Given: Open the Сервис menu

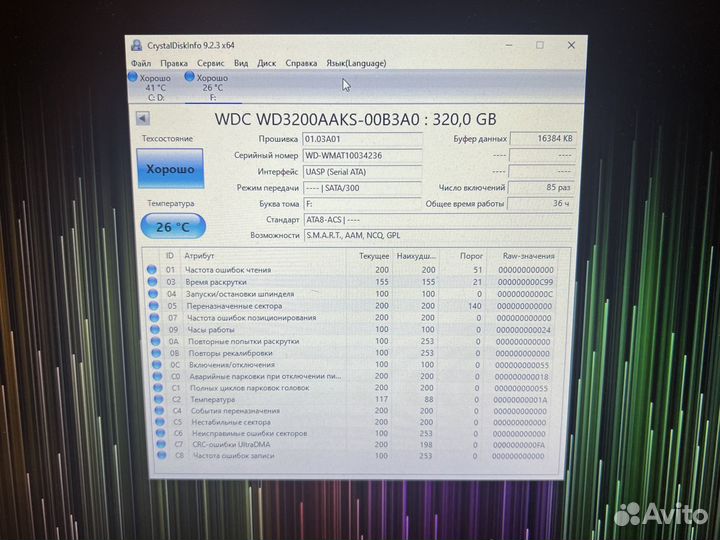Looking at the screenshot, I should coord(210,63).
